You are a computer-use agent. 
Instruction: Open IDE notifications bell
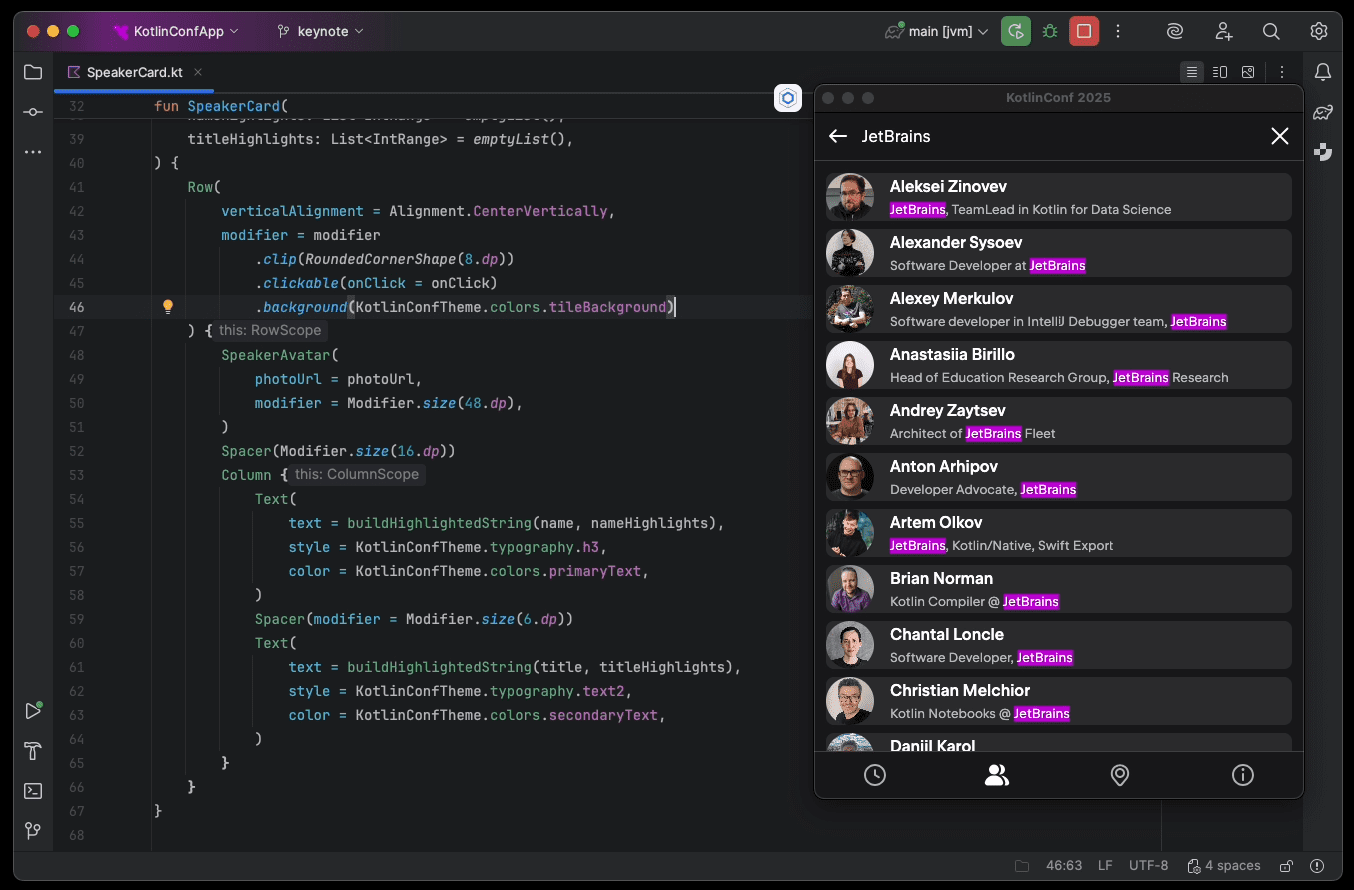[x=1323, y=72]
